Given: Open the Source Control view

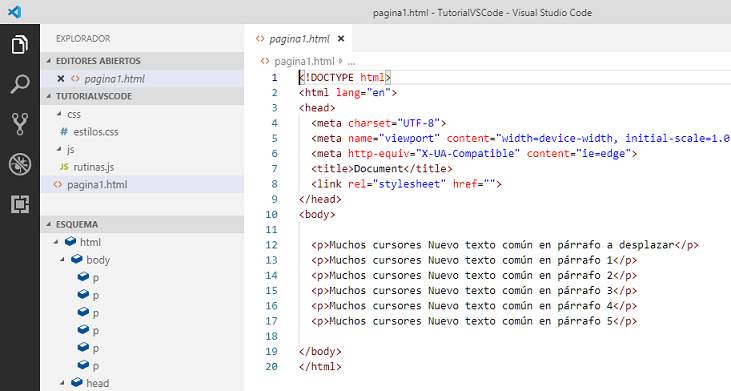Looking at the screenshot, I should click(20, 124).
